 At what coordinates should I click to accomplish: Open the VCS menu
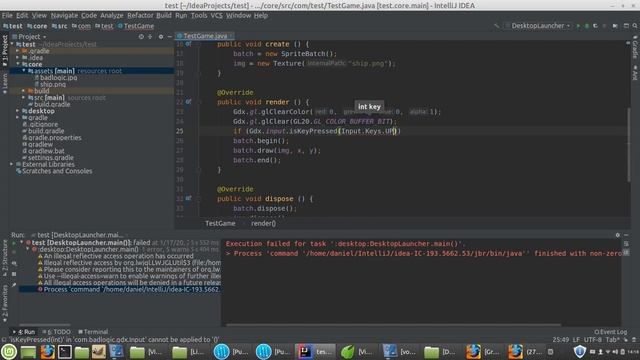coord(217,16)
